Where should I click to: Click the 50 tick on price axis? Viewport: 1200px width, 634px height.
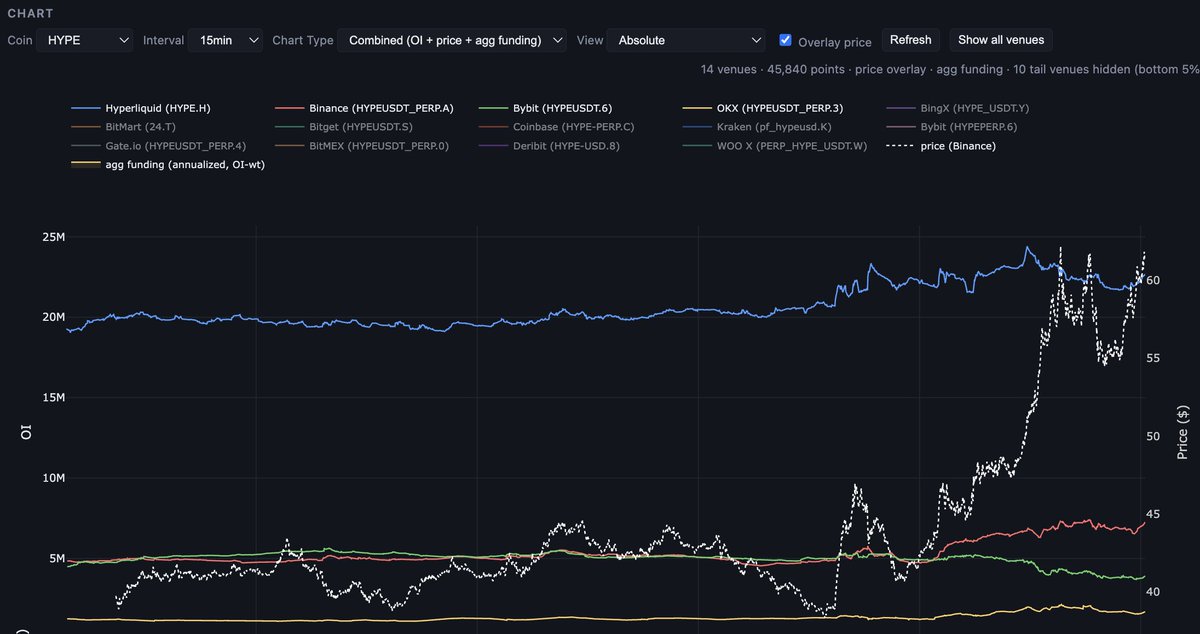coord(1153,436)
